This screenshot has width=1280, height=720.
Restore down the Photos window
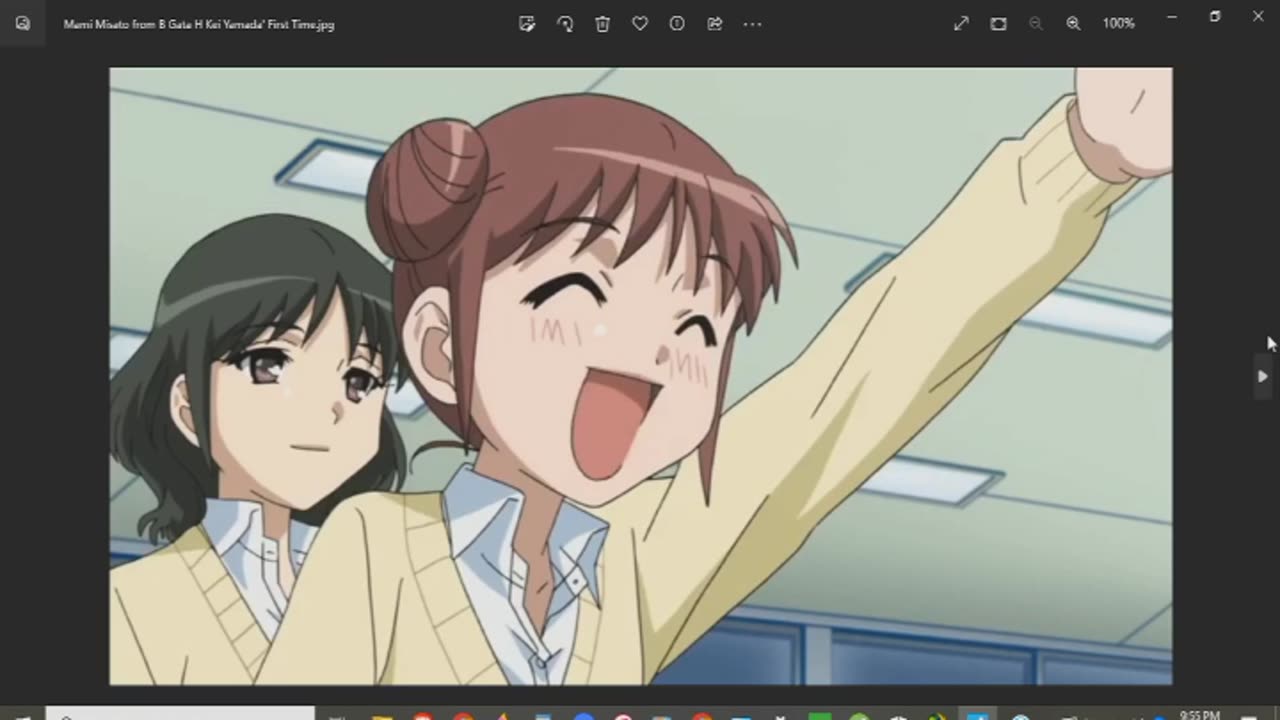(x=1215, y=17)
